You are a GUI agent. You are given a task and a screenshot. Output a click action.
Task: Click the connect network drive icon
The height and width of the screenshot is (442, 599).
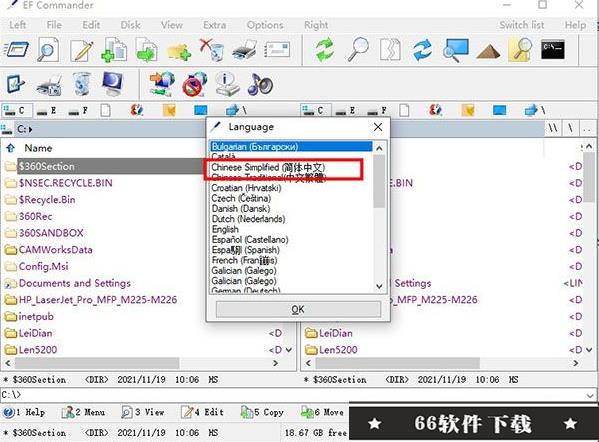[x=162, y=84]
